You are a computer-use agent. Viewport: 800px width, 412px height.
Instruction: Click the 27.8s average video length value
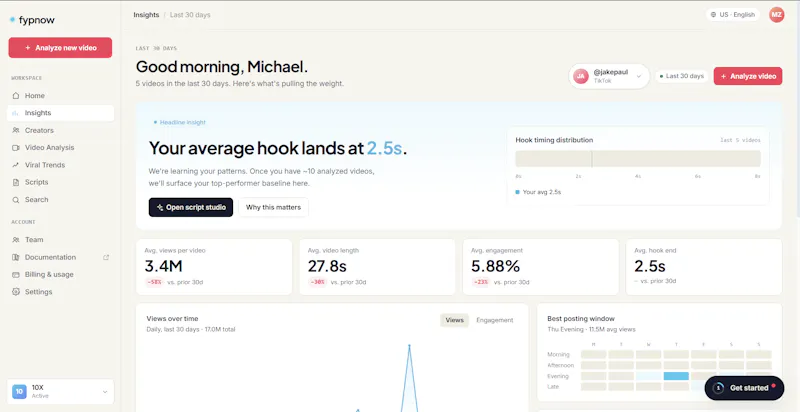(327, 266)
